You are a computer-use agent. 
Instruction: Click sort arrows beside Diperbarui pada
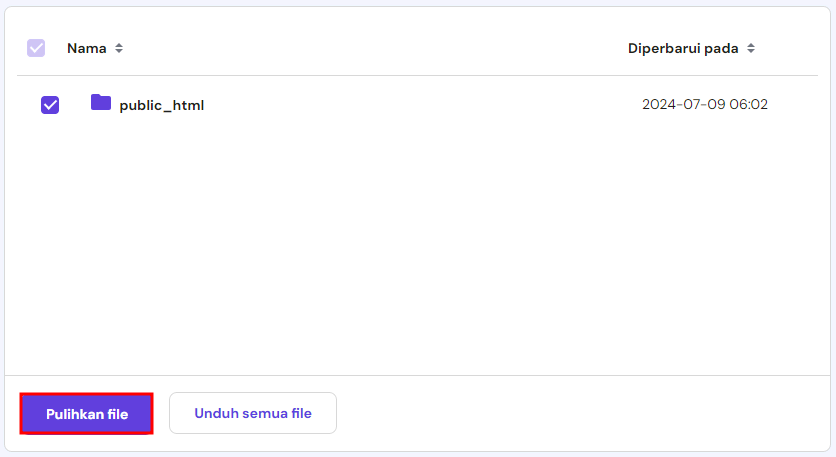751,48
